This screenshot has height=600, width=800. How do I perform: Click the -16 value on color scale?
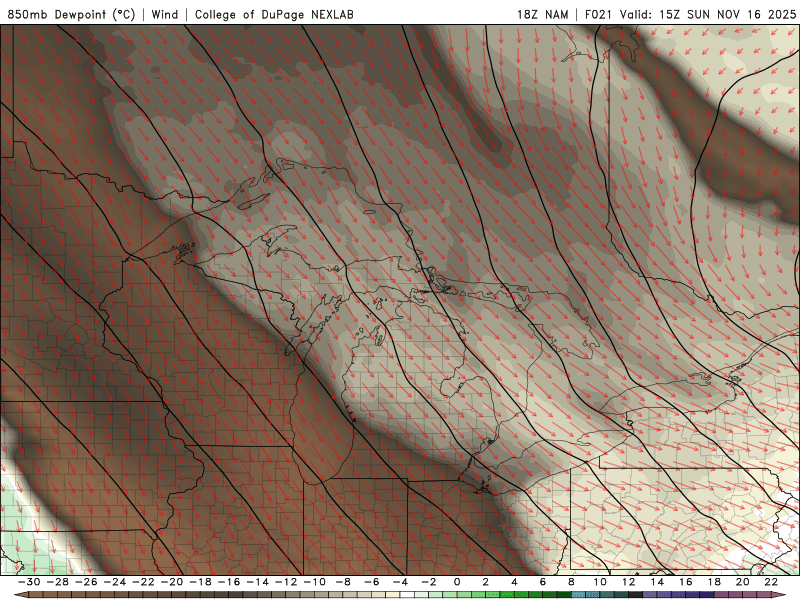pyautogui.click(x=229, y=582)
